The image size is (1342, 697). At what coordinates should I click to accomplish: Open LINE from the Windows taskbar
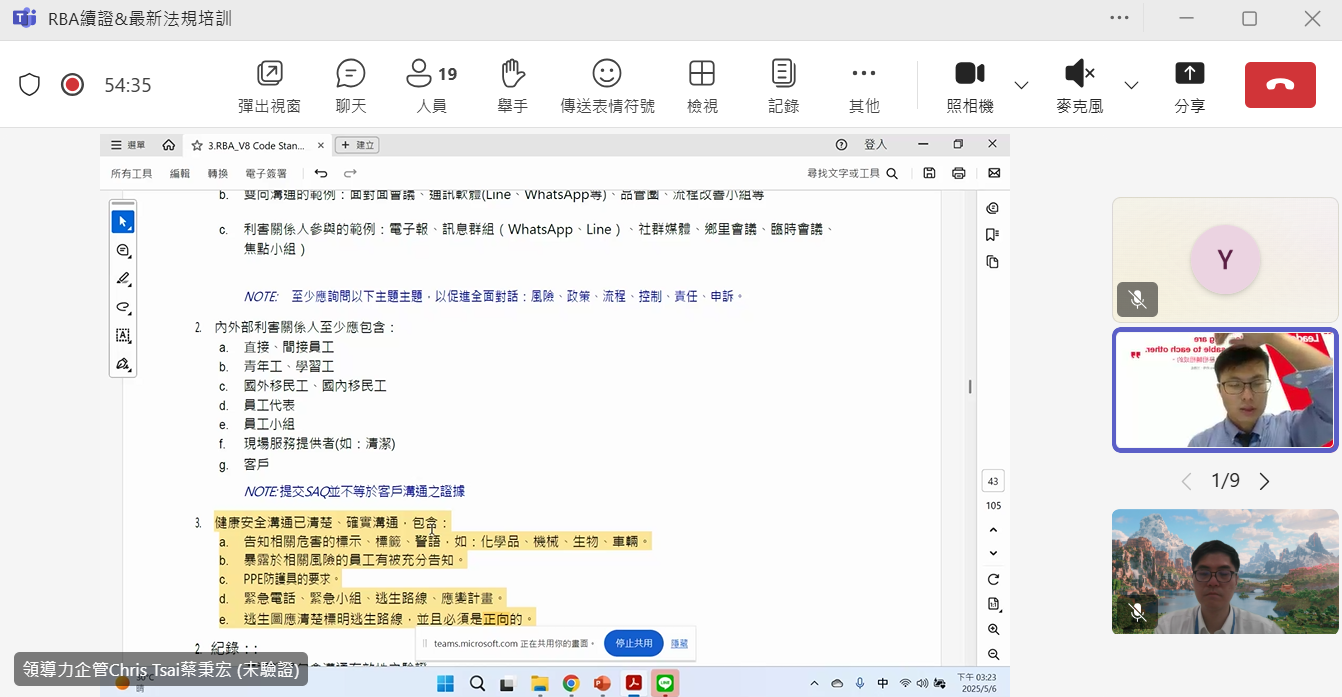[x=665, y=684]
